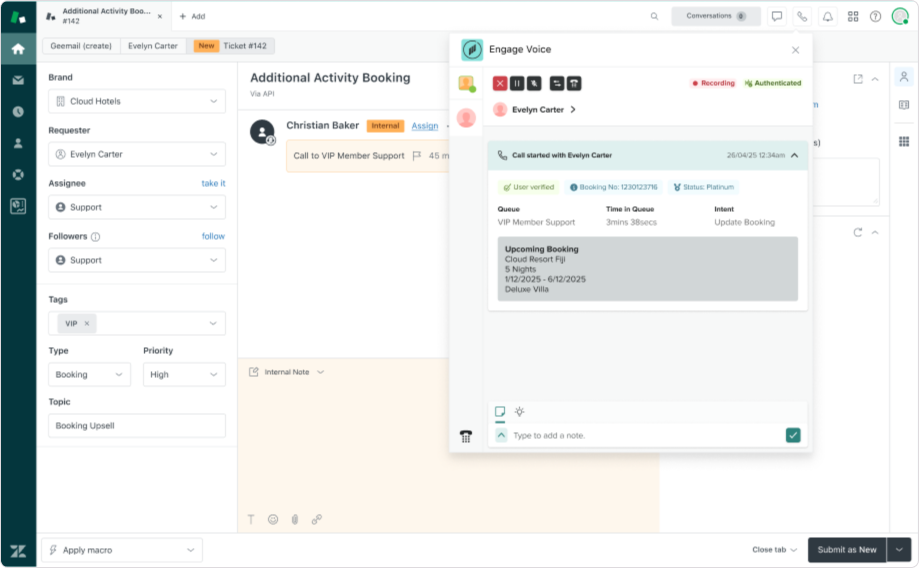Expand the arrow next to Submit as New
The width and height of the screenshot is (919, 568).
(899, 550)
